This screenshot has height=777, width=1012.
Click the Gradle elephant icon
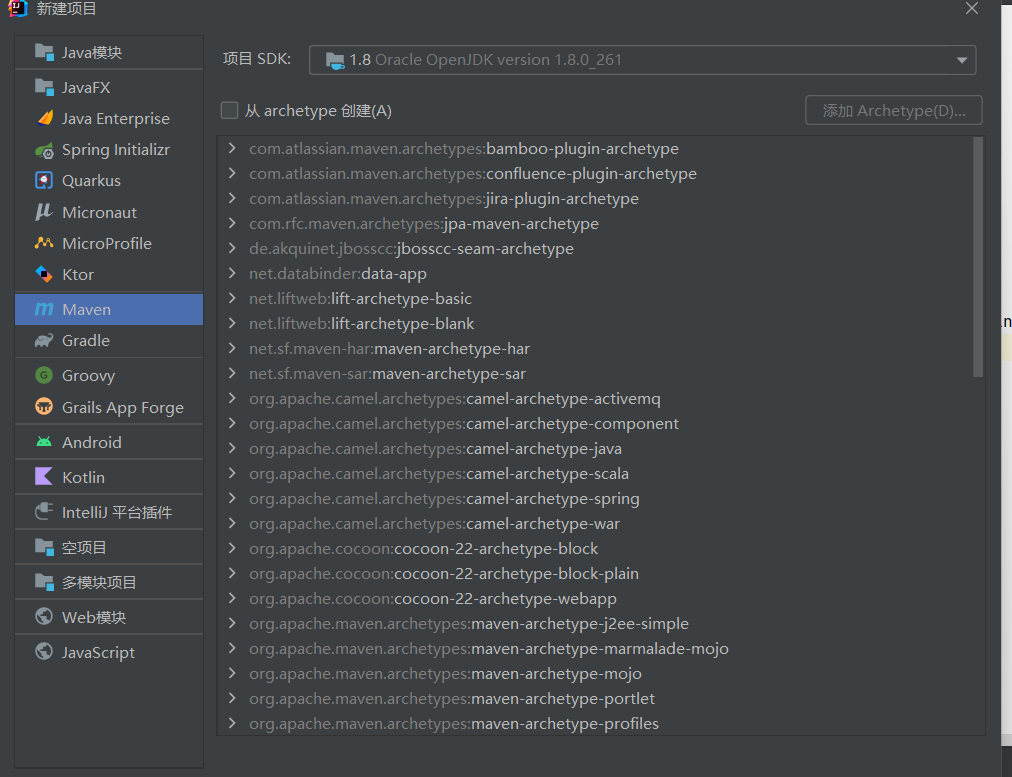click(x=44, y=341)
